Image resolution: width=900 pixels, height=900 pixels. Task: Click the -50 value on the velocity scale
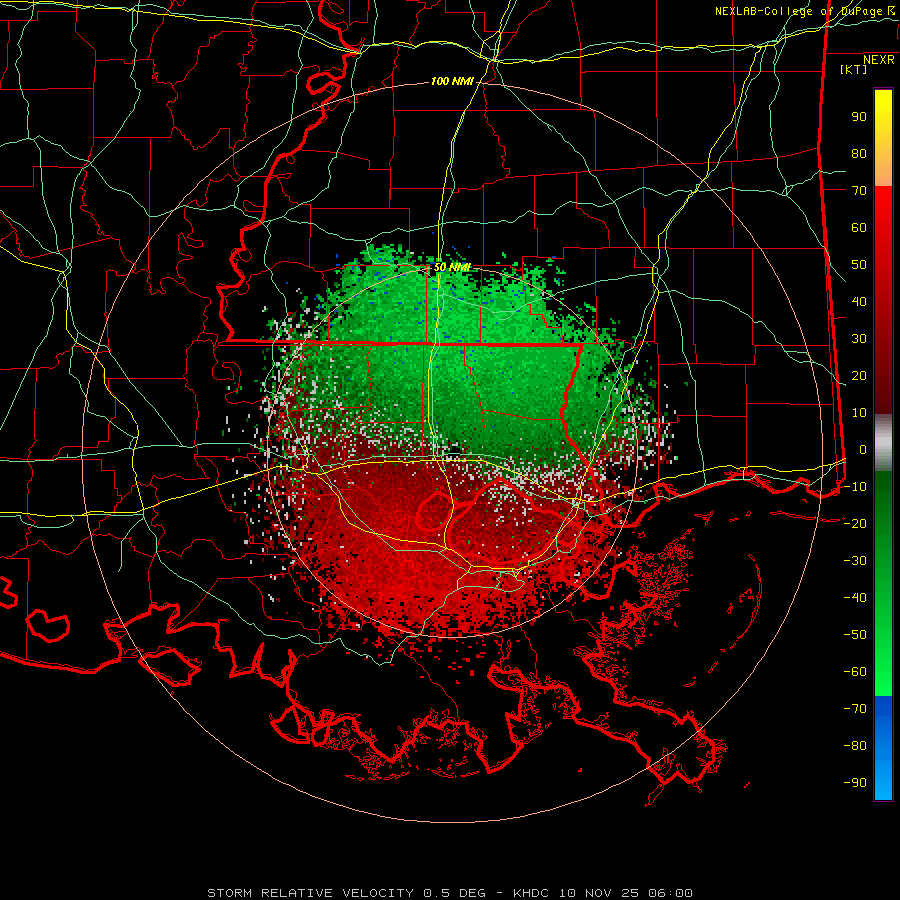pos(855,635)
